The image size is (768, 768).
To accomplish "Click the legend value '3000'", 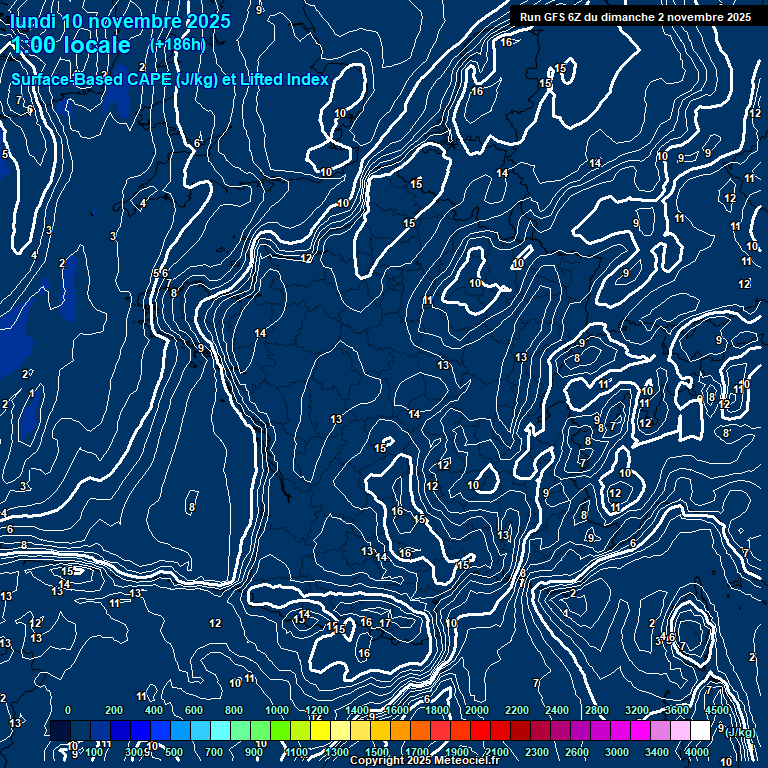I will [x=617, y=752].
